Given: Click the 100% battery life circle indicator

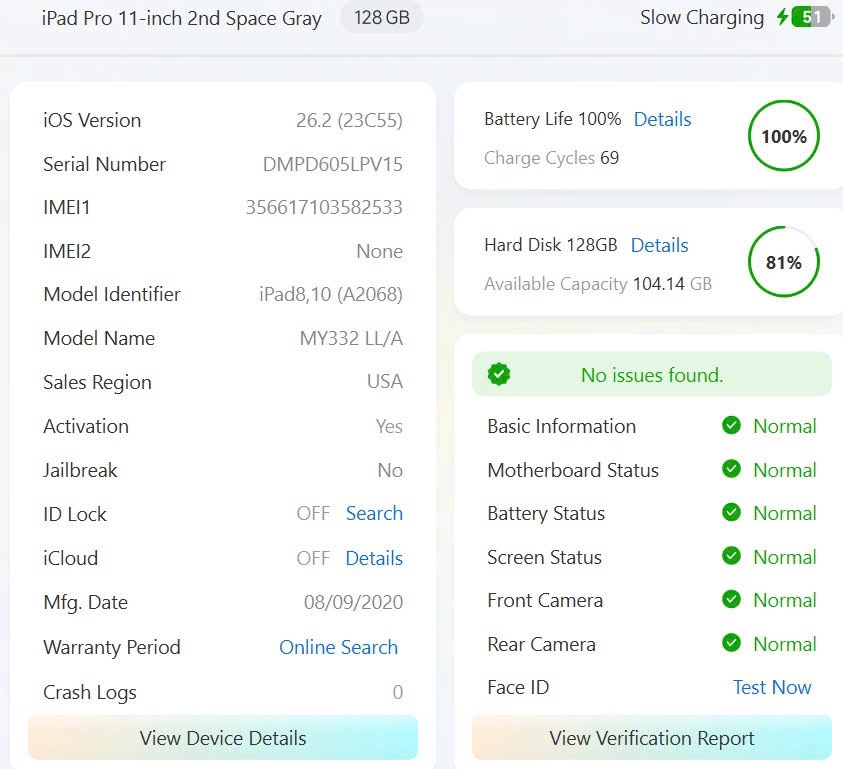Looking at the screenshot, I should click(784, 136).
